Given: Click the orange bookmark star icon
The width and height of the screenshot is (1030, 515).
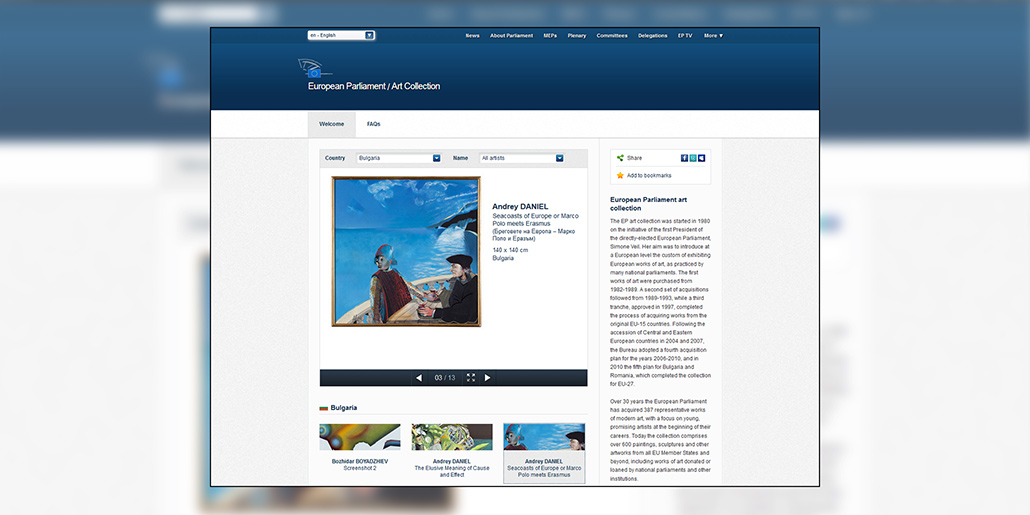Looking at the screenshot, I should click(x=620, y=175).
